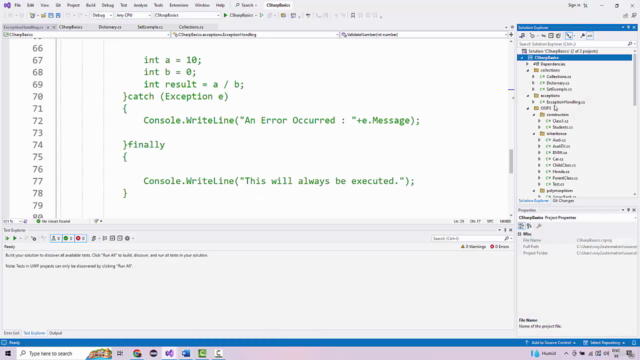Open Test Explorer settings gear

[x=127, y=238]
